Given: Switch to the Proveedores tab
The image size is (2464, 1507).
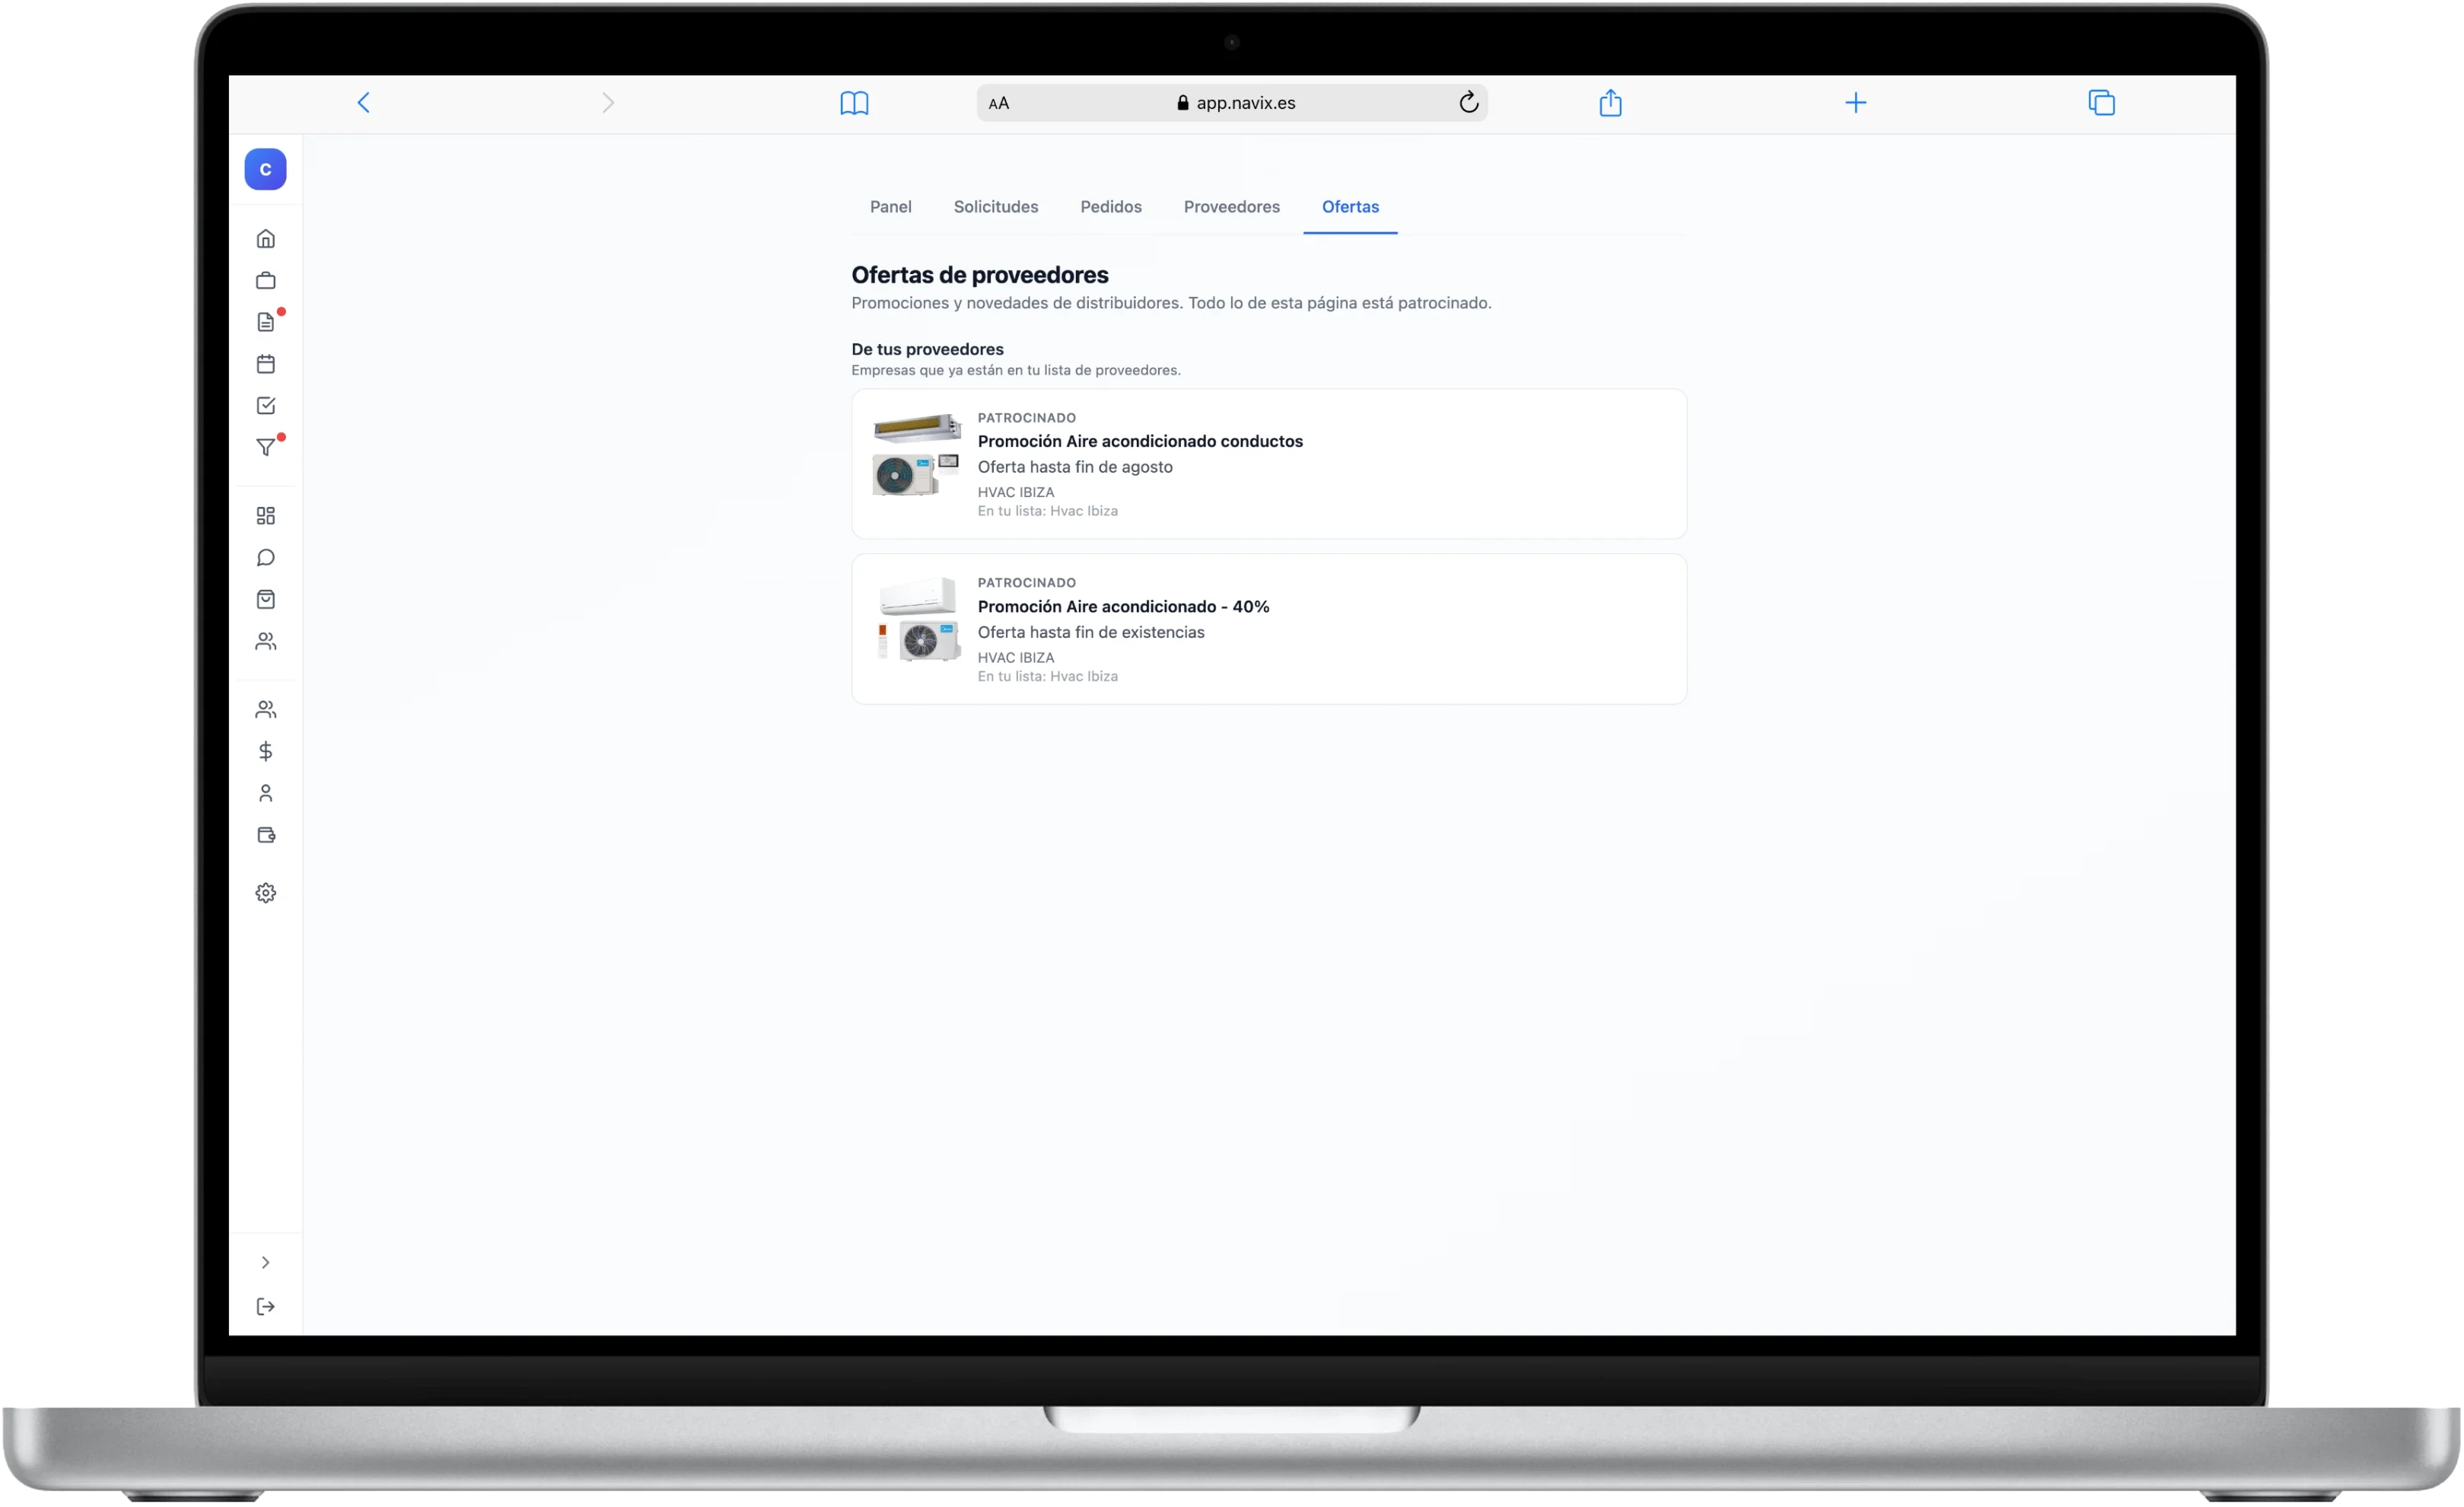Looking at the screenshot, I should (1232, 207).
